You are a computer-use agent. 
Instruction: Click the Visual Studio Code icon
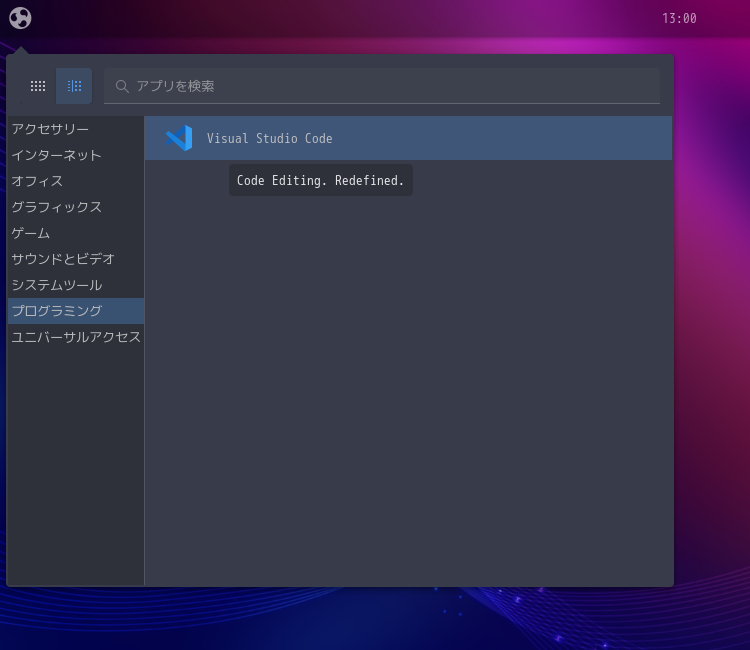tap(179, 138)
